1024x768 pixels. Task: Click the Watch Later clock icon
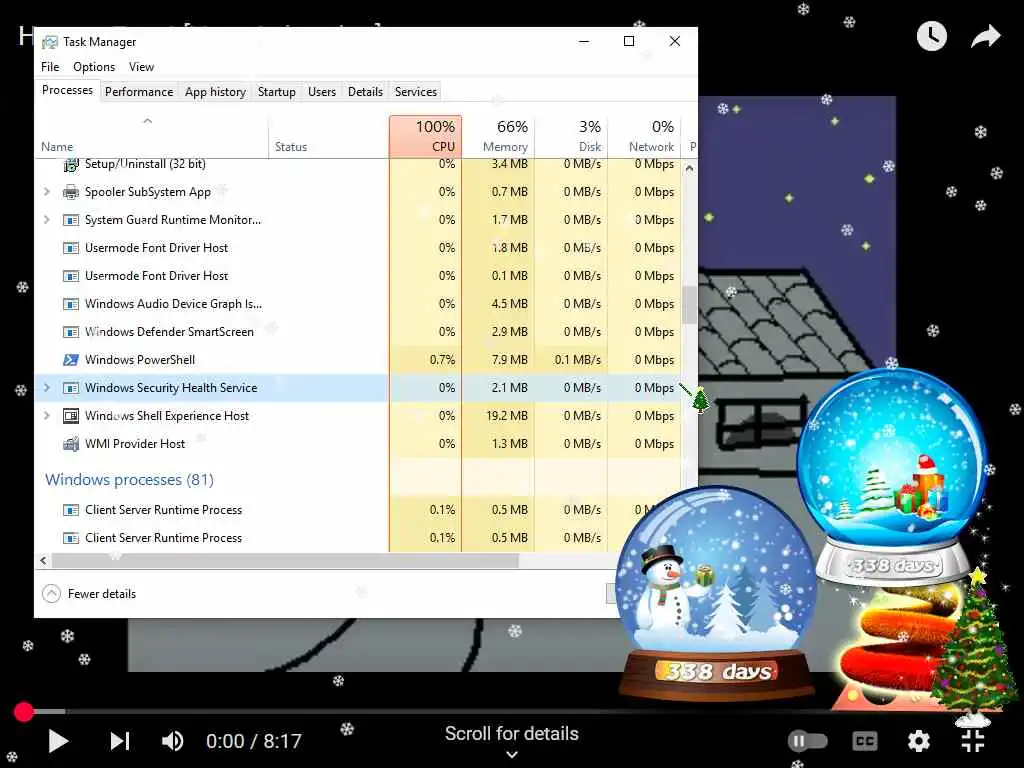pyautogui.click(x=932, y=36)
